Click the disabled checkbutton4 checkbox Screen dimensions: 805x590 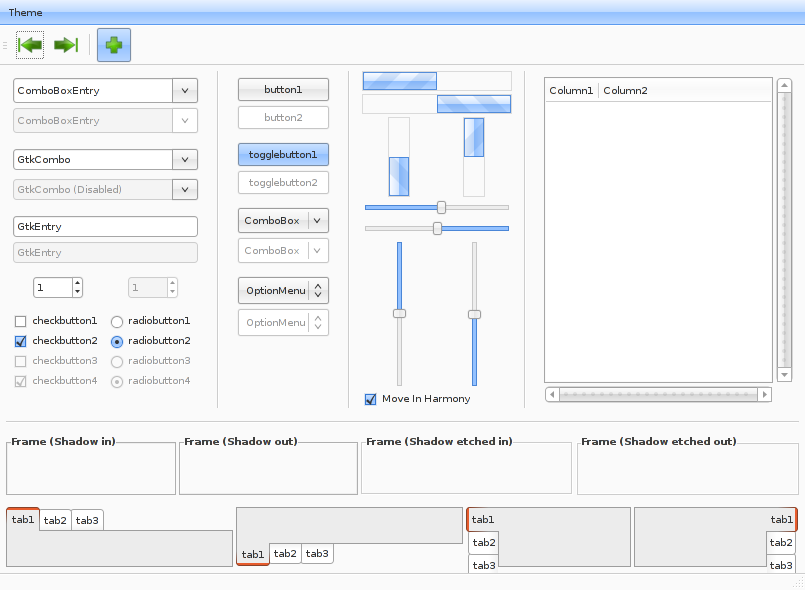tap(21, 382)
